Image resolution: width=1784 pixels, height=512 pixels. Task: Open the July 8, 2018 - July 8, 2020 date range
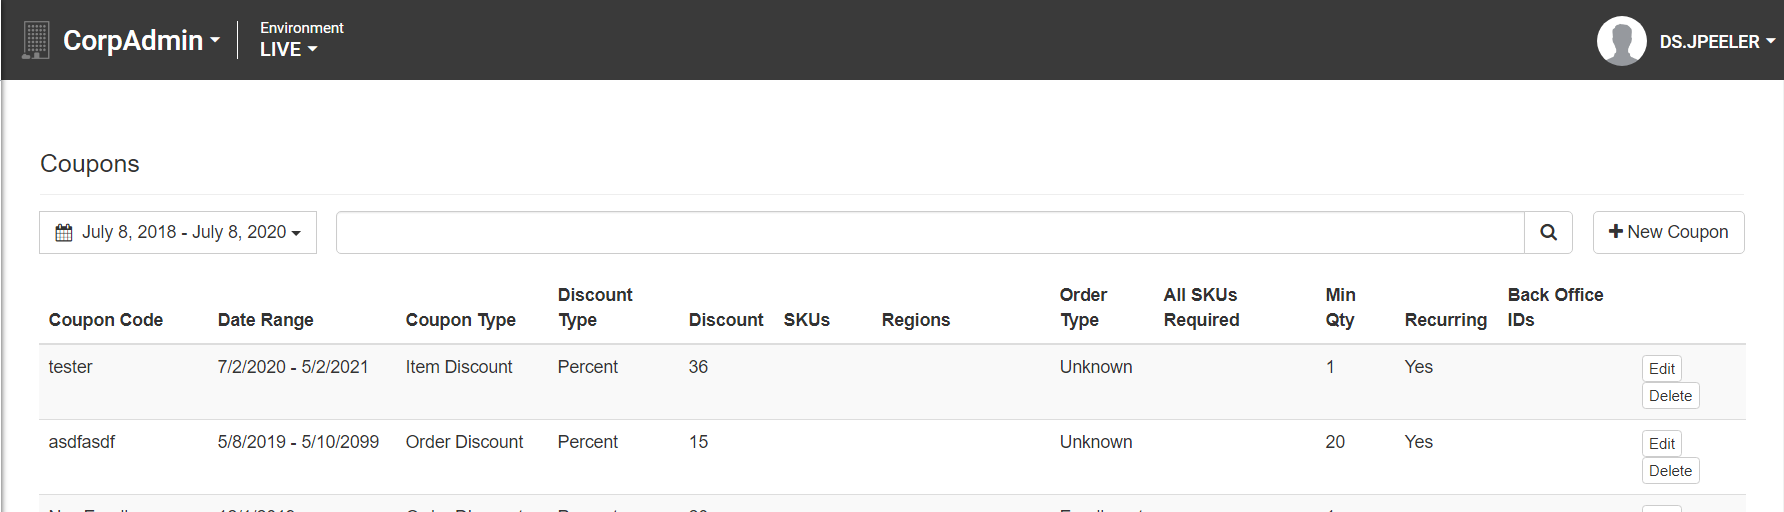[178, 232]
